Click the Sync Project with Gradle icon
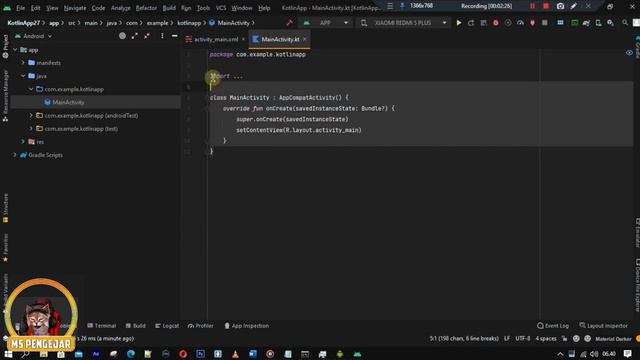This screenshot has width=640, height=360. [x=586, y=23]
